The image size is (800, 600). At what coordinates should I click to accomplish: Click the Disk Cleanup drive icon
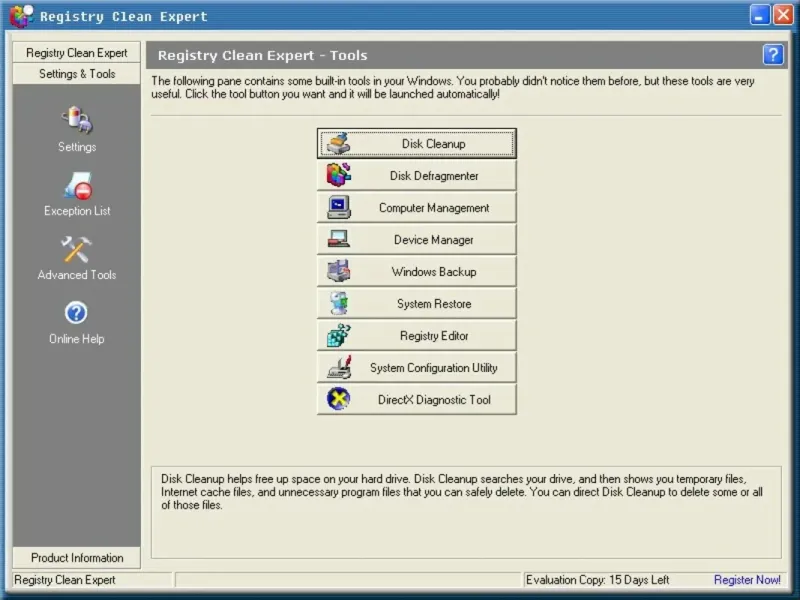coord(338,143)
